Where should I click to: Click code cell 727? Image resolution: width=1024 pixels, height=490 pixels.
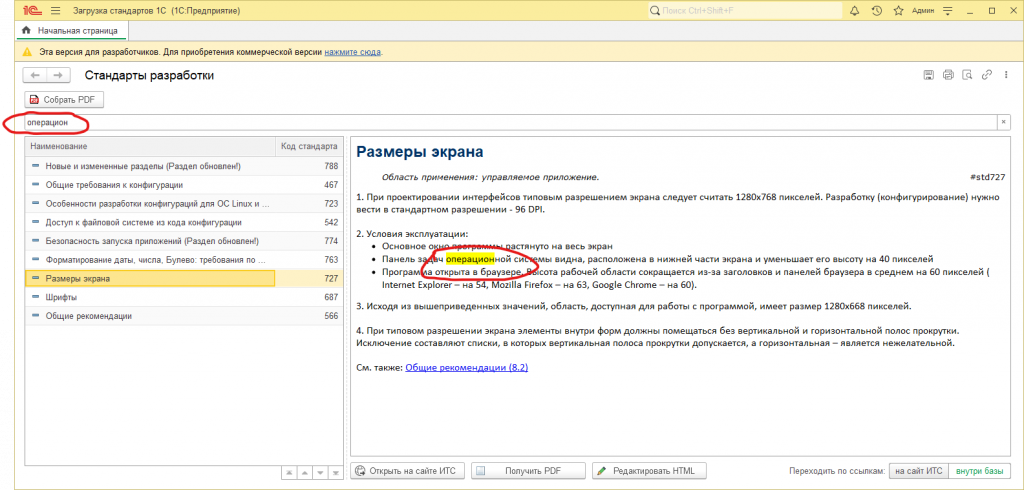point(309,278)
